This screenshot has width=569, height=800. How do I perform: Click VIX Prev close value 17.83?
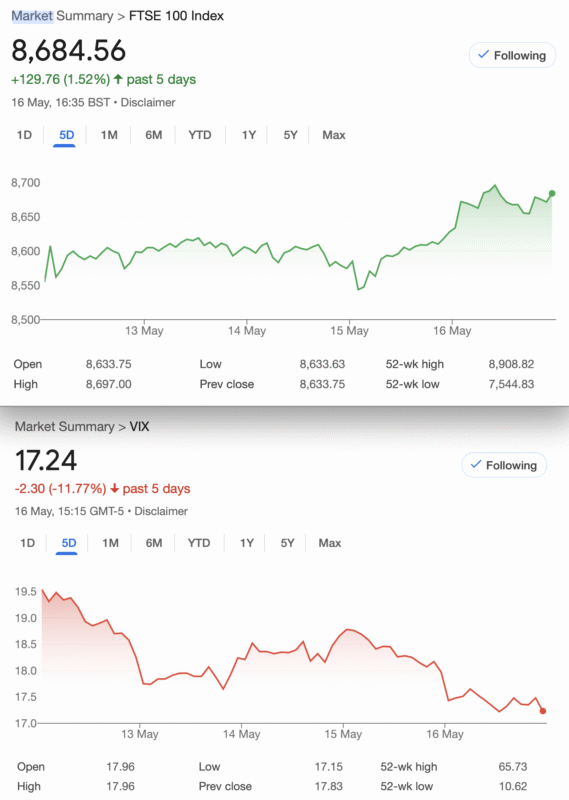coord(329,787)
